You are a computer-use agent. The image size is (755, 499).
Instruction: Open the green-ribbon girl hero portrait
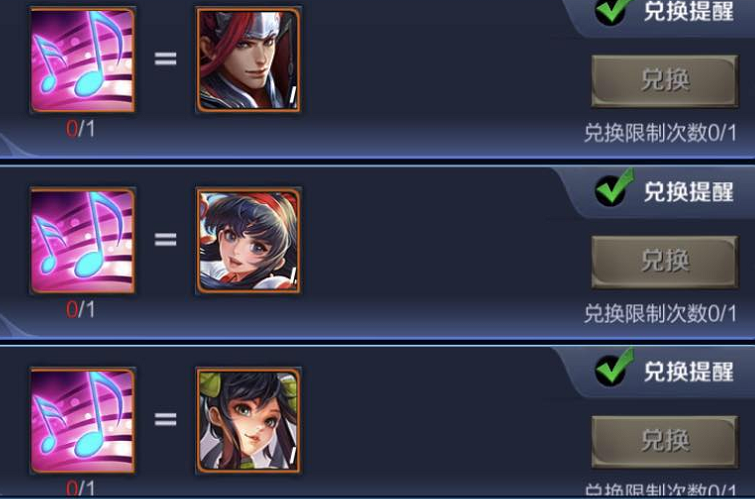pos(248,420)
